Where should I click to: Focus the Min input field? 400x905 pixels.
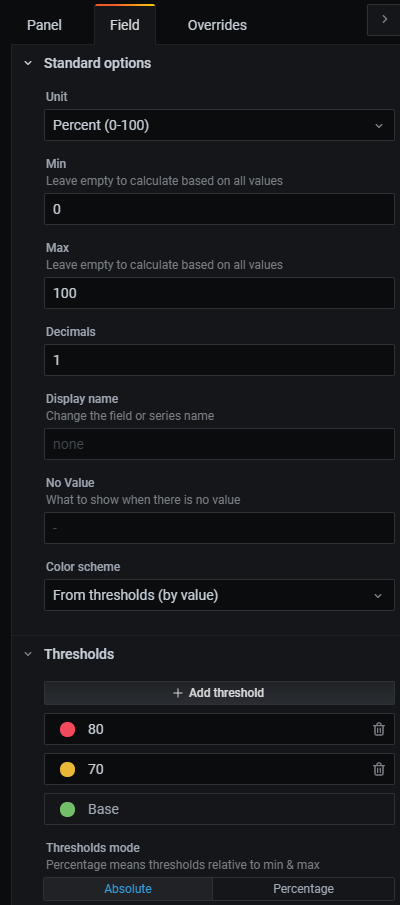[x=219, y=209]
